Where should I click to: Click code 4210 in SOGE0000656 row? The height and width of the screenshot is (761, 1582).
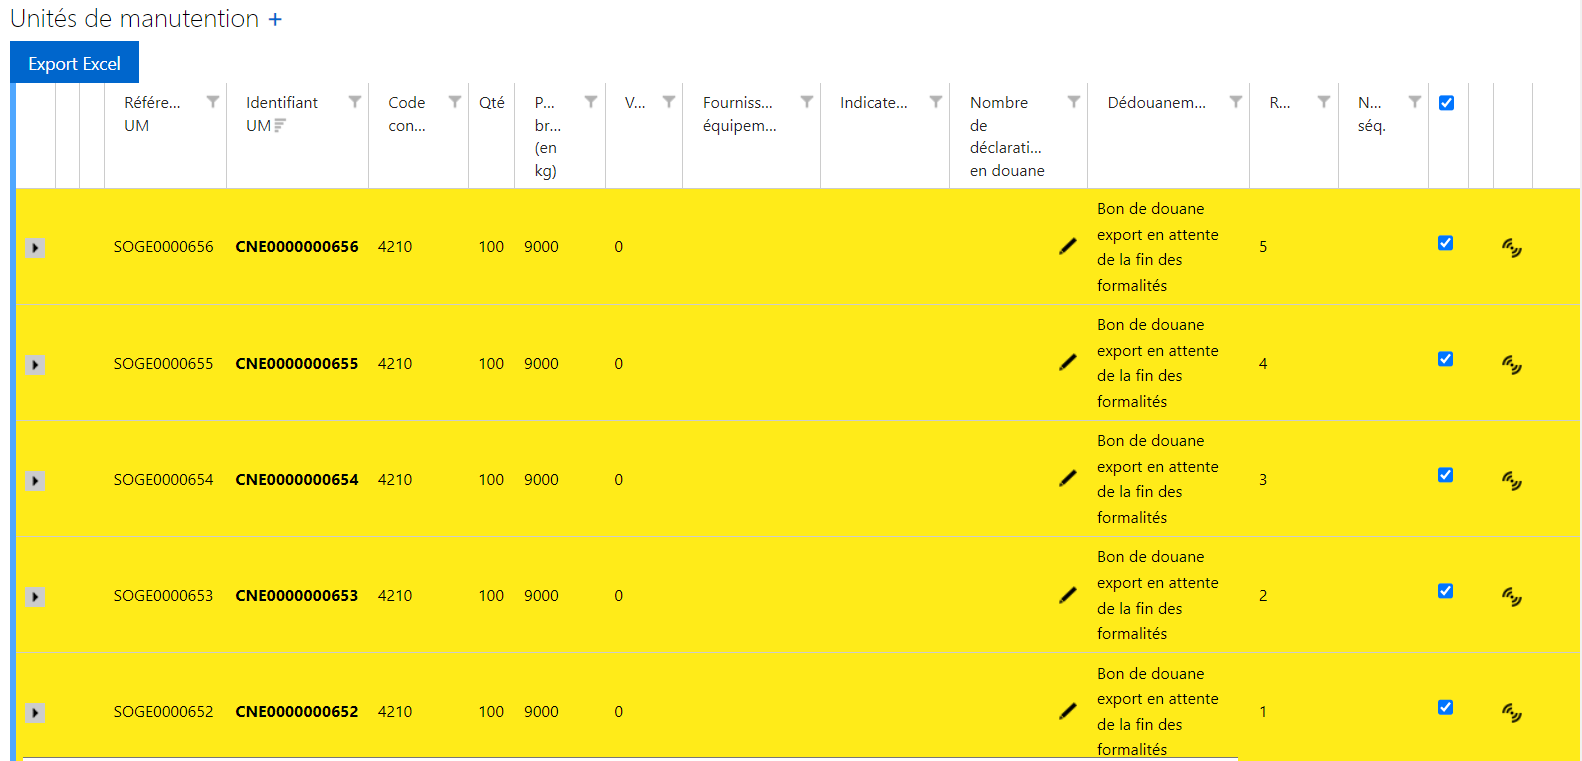(x=395, y=247)
